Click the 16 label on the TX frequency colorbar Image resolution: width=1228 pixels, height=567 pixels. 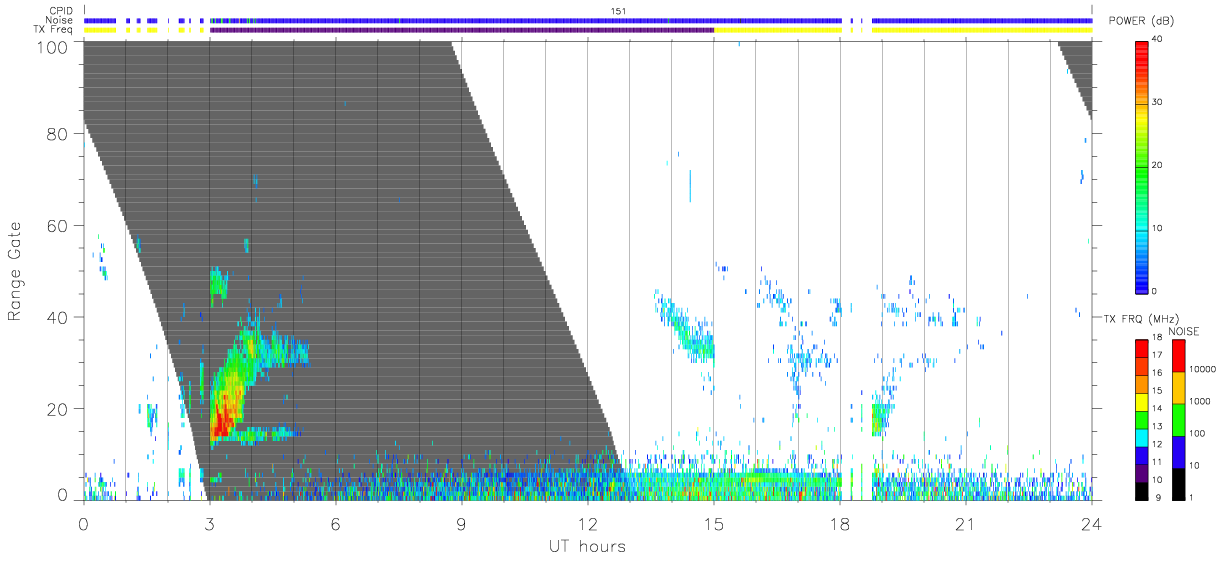1157,372
